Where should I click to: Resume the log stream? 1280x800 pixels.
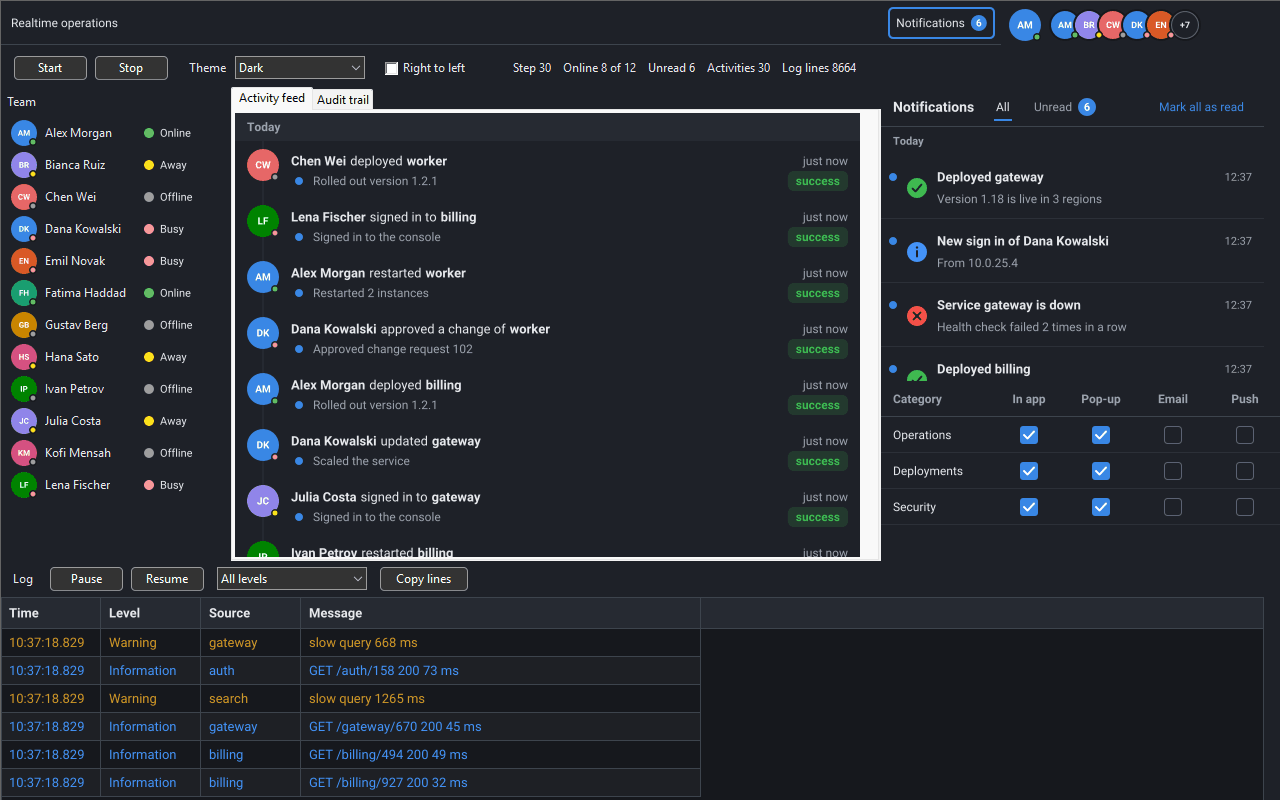point(167,579)
